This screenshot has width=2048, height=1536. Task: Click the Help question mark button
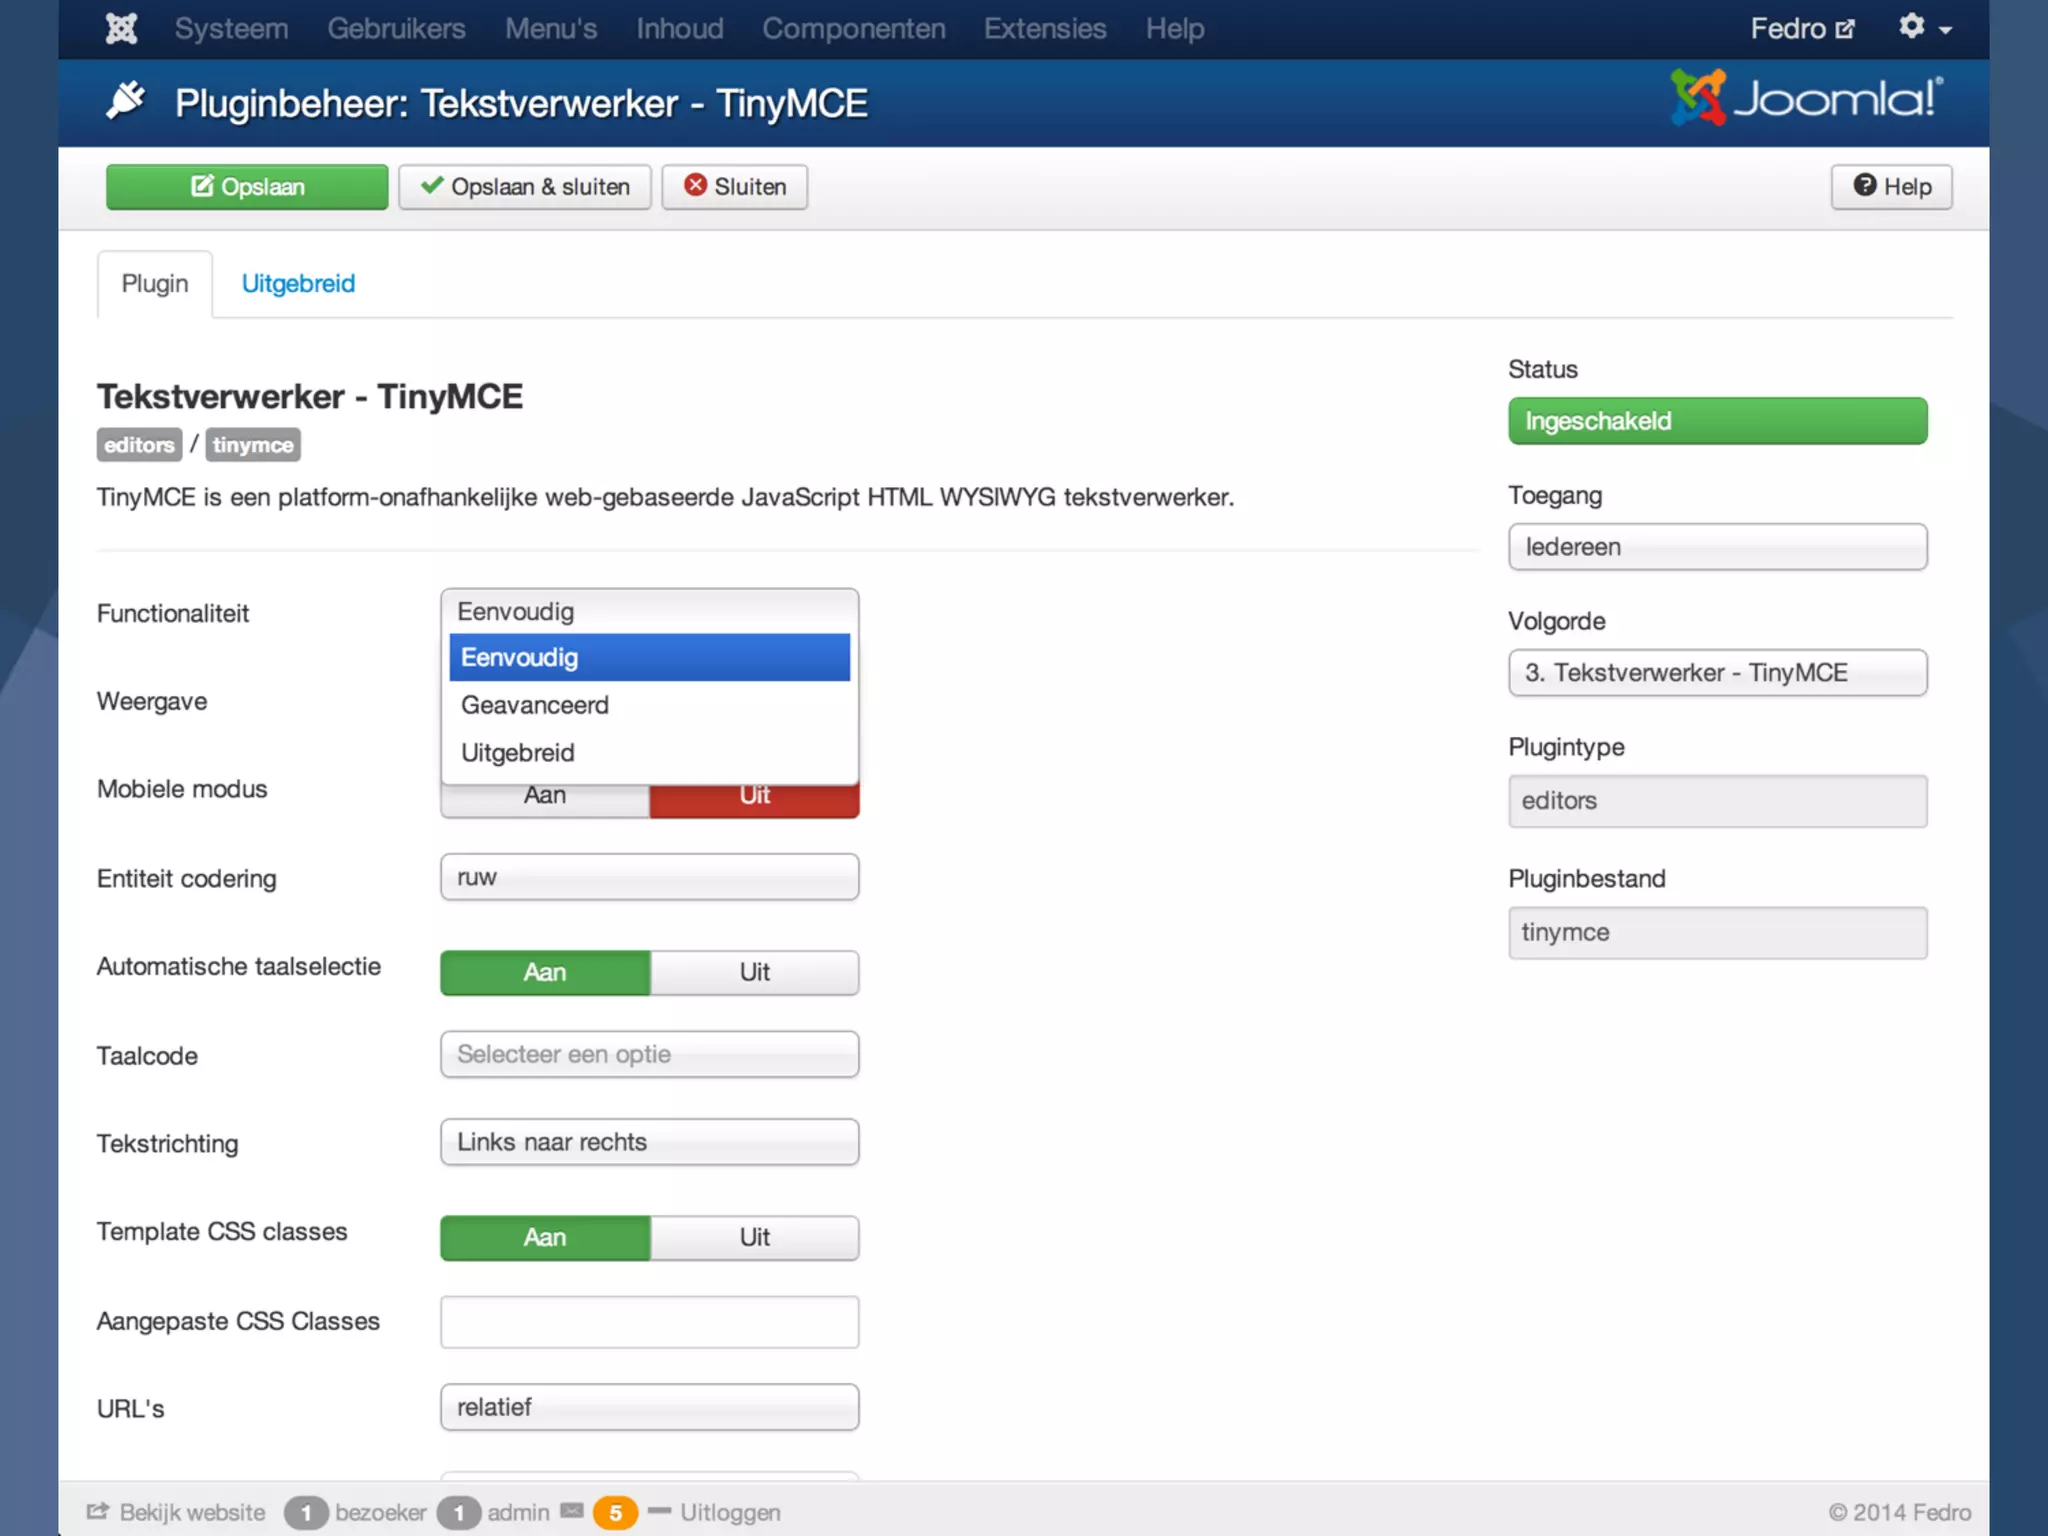pos(1891,187)
